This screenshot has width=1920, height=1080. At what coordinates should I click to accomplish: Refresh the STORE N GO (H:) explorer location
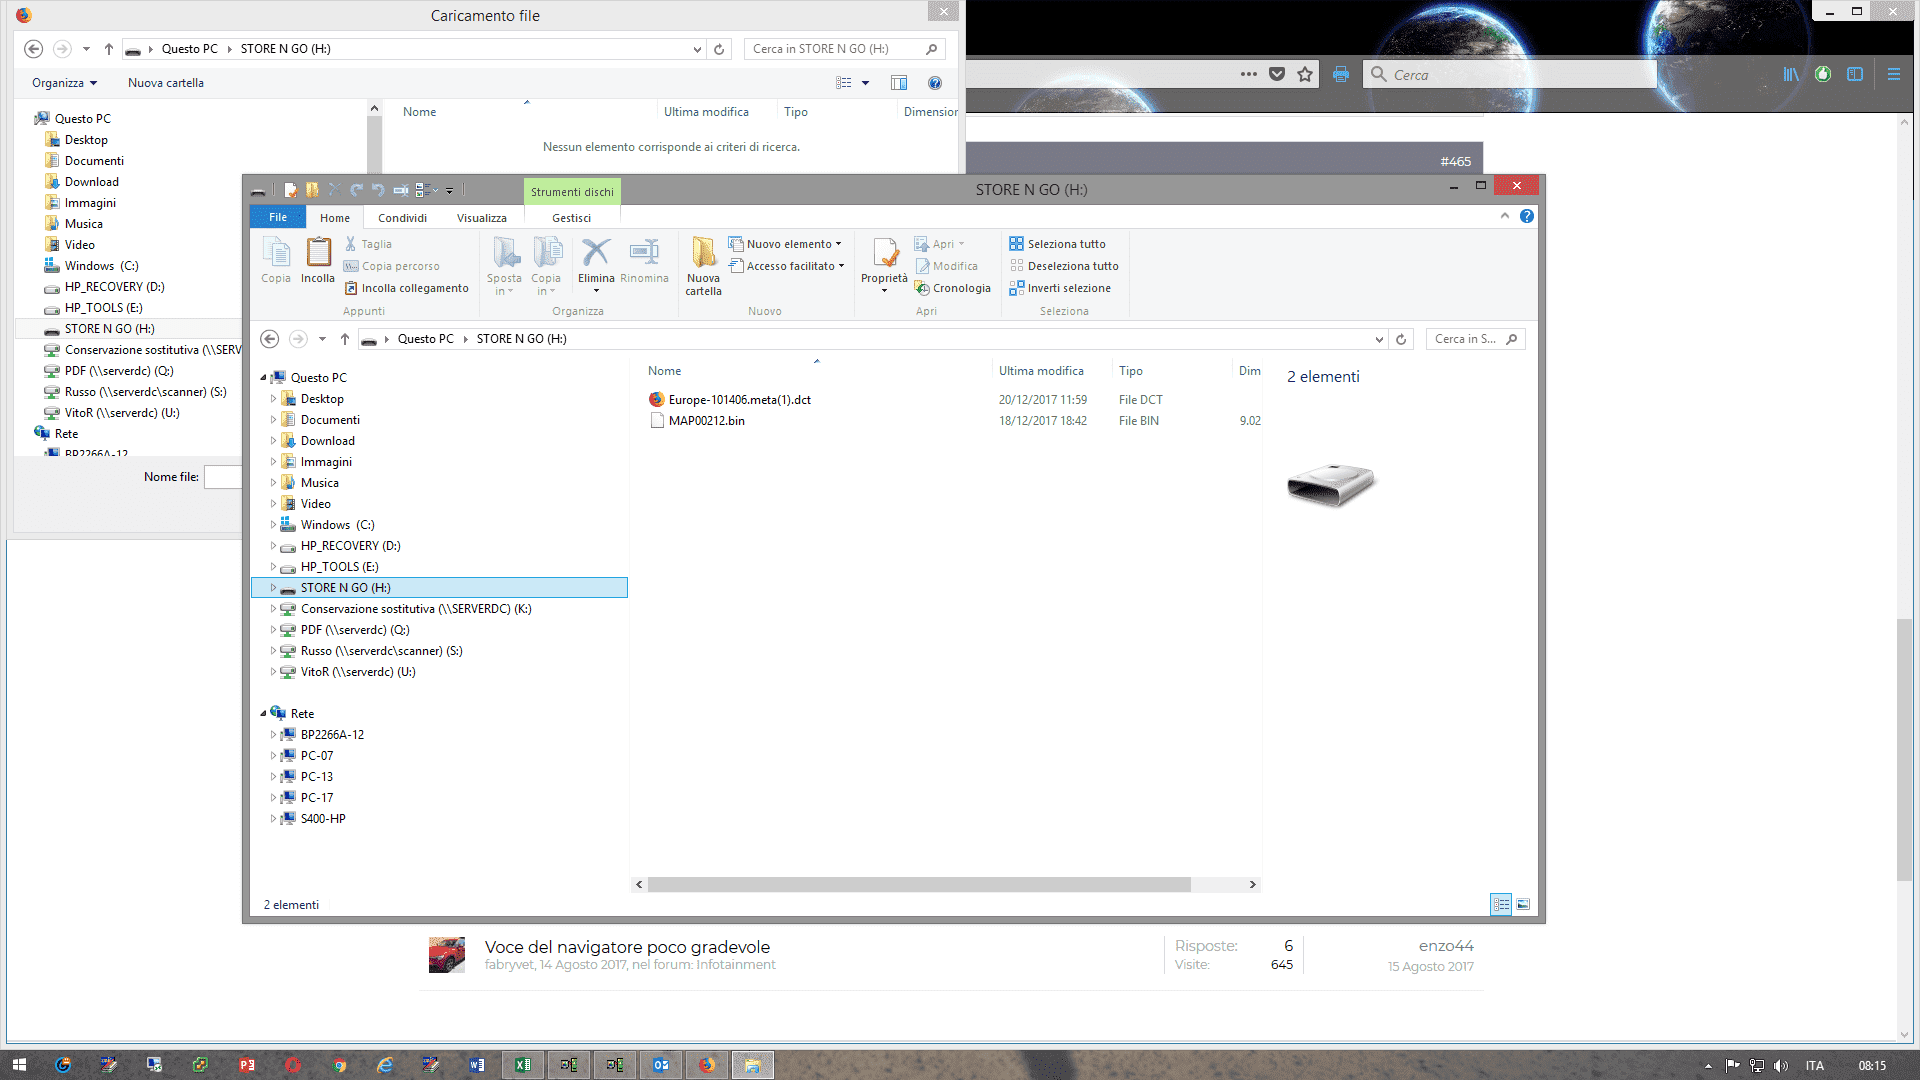(1401, 339)
